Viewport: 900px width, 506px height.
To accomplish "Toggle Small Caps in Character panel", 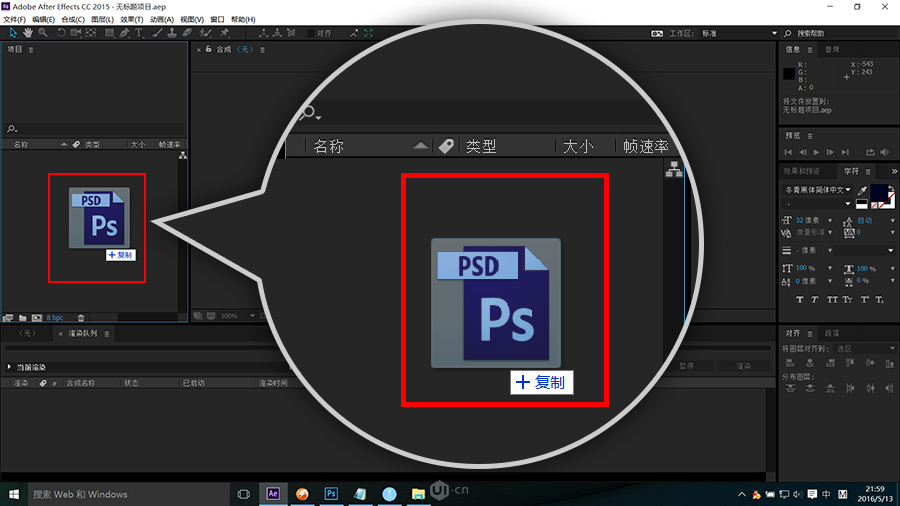I will [x=847, y=299].
